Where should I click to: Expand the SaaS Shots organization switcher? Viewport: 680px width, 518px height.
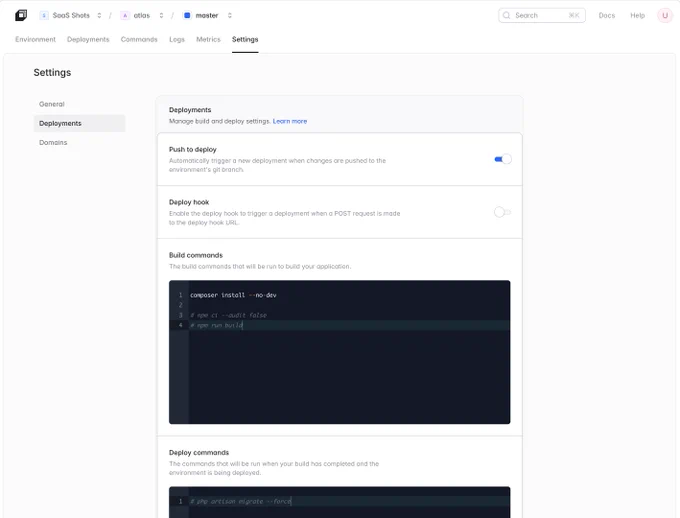[x=99, y=16]
